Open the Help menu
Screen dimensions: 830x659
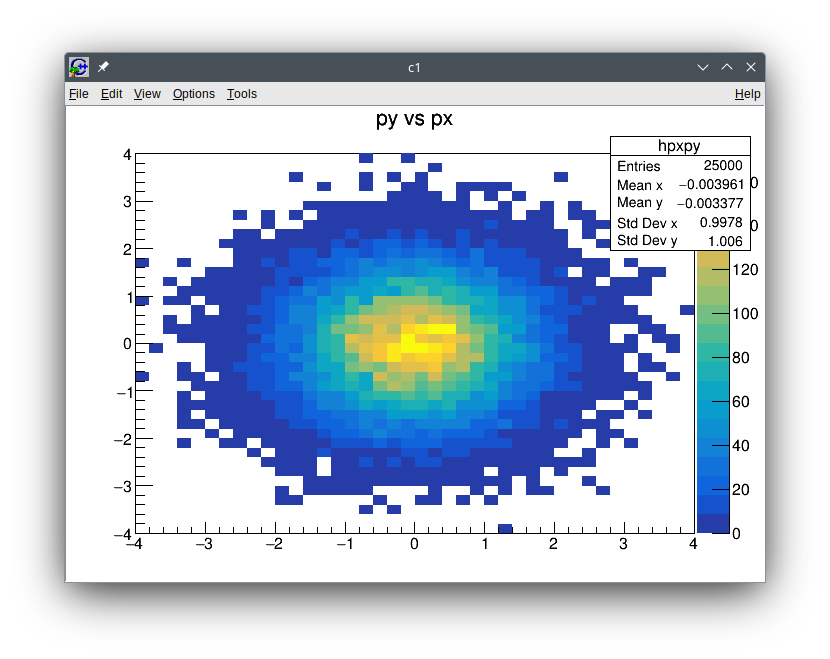point(747,94)
